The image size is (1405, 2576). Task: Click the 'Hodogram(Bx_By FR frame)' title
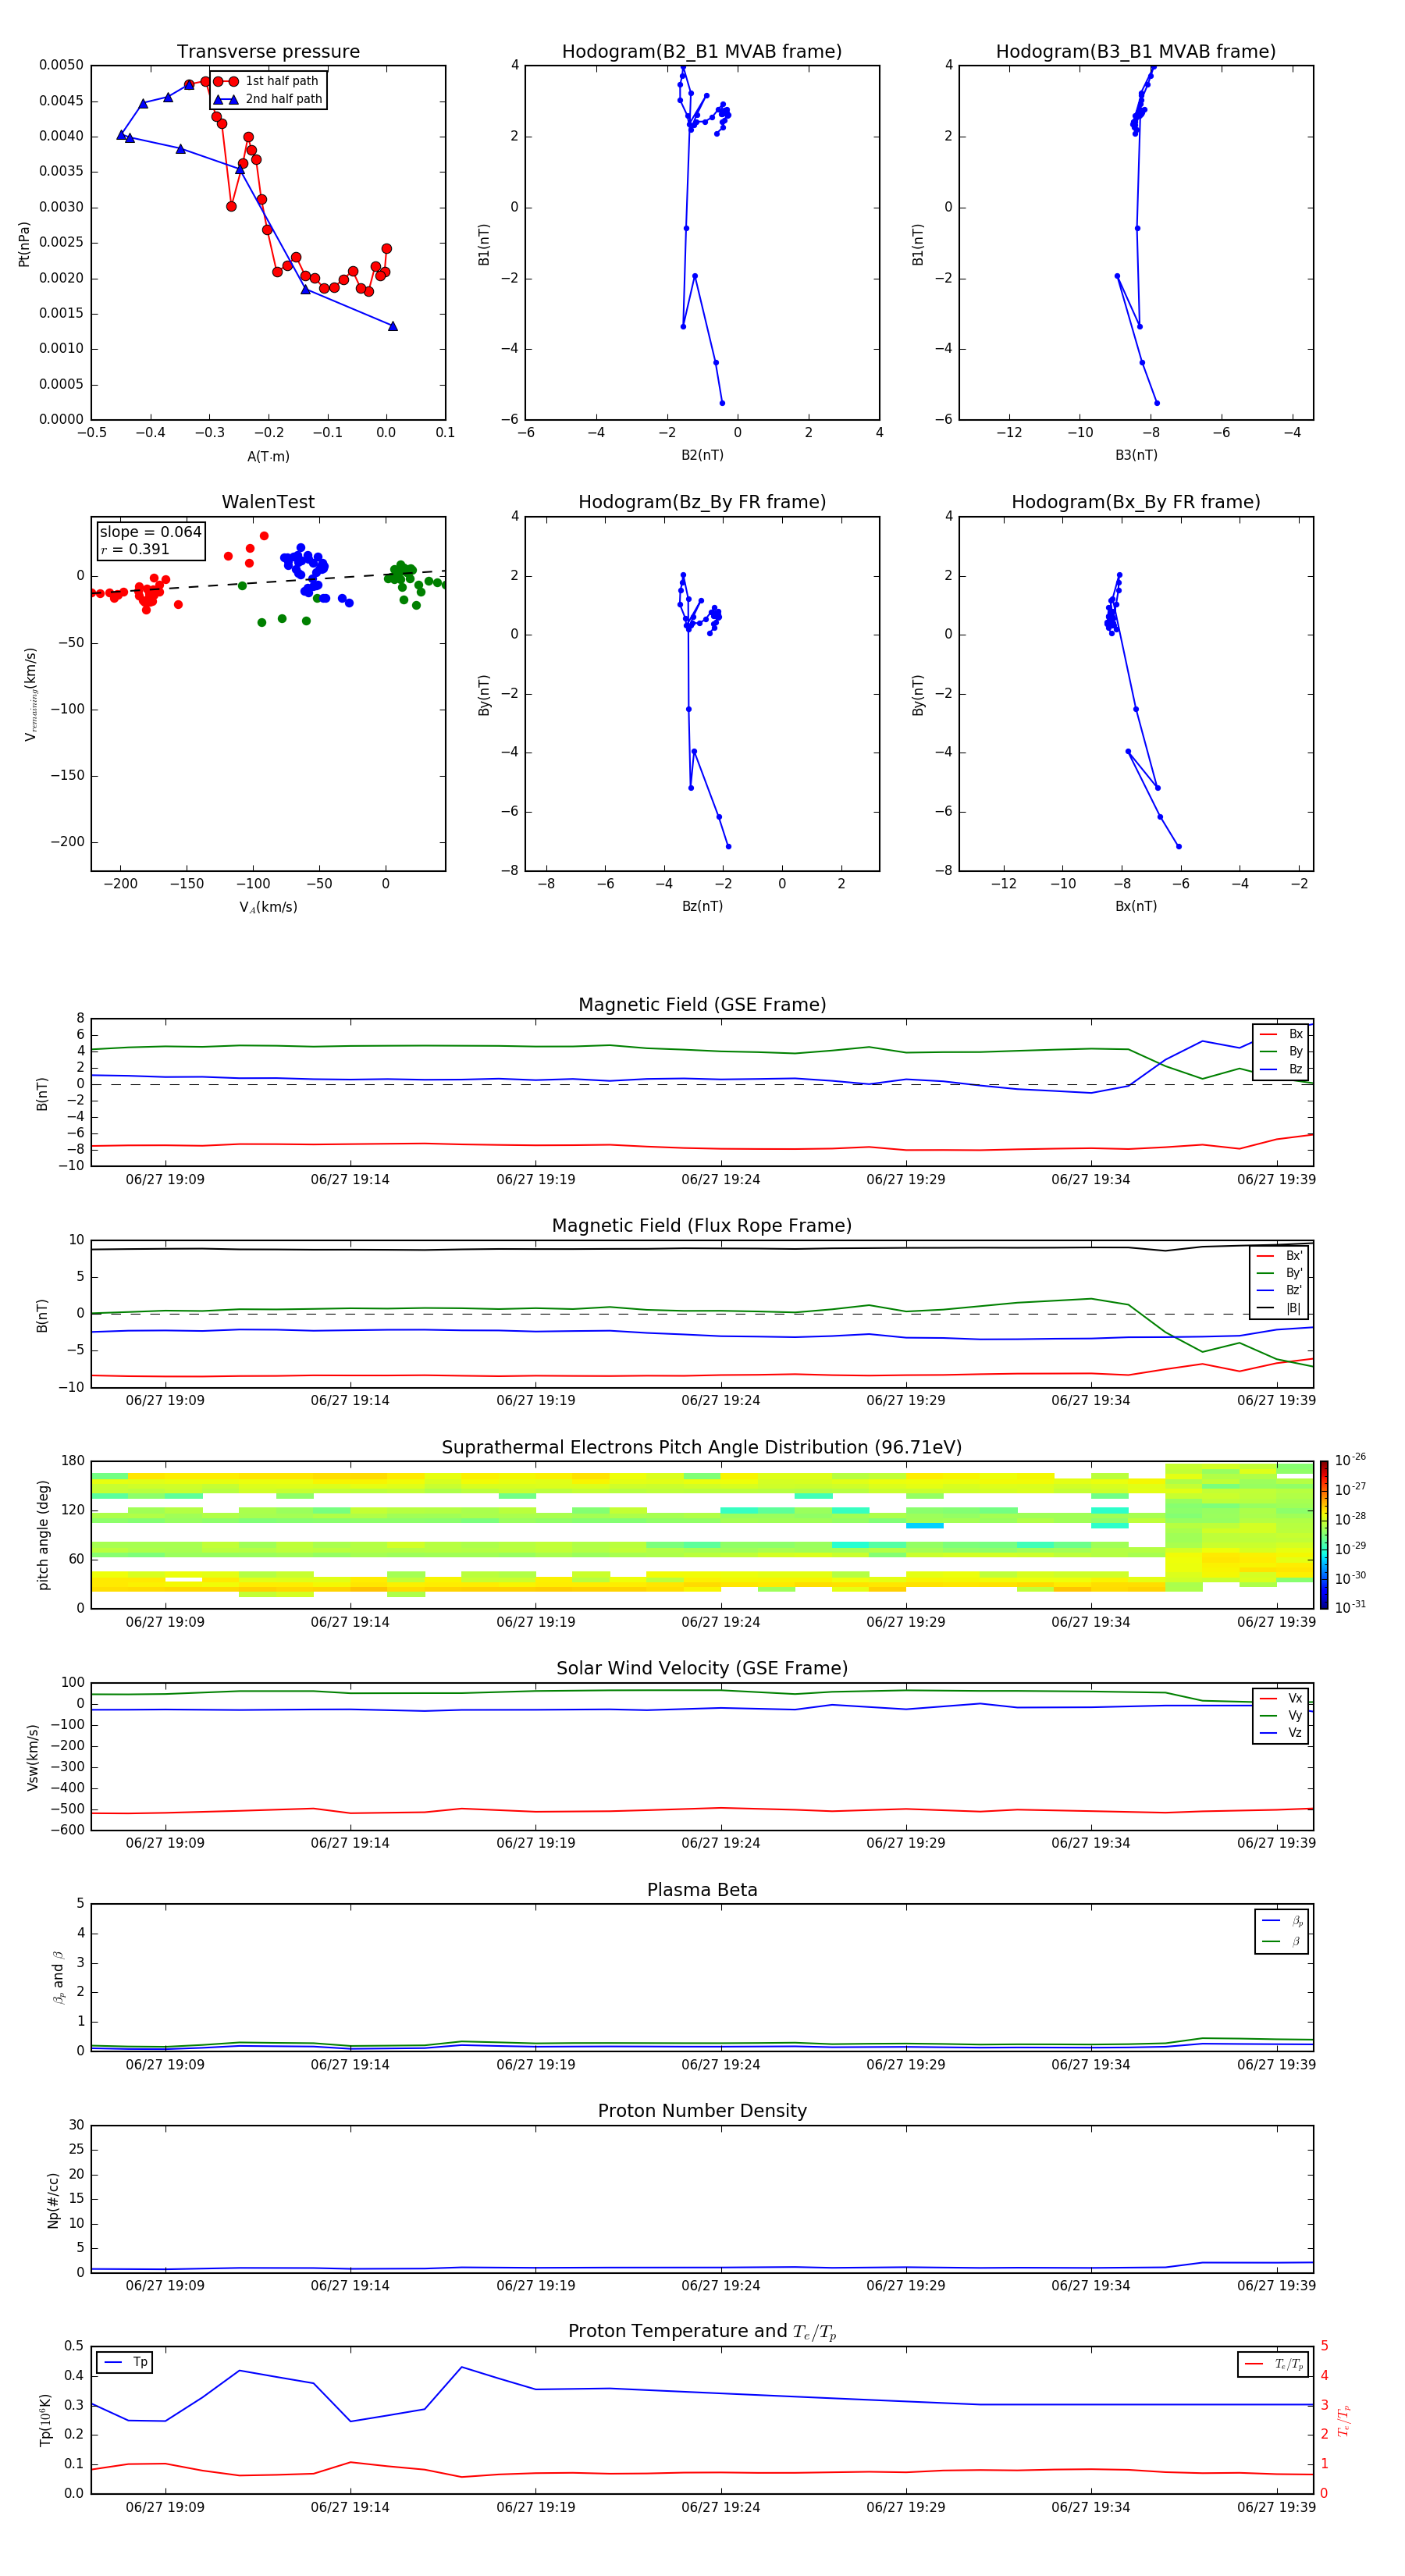1136,502
